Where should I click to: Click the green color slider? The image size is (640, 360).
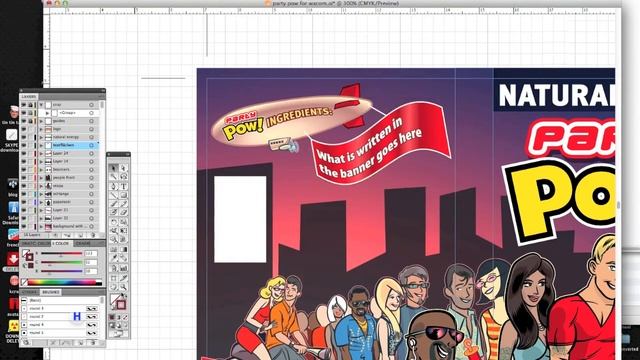[x=61, y=262]
